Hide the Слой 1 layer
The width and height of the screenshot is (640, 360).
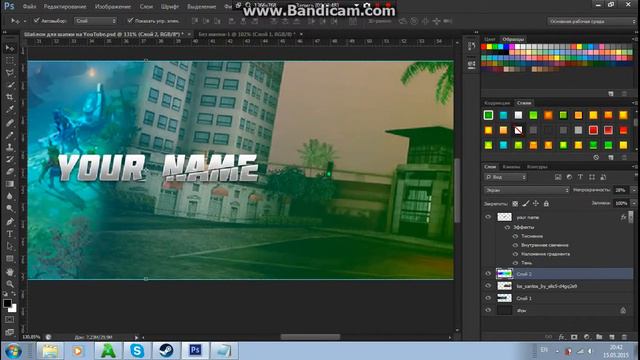[488, 298]
